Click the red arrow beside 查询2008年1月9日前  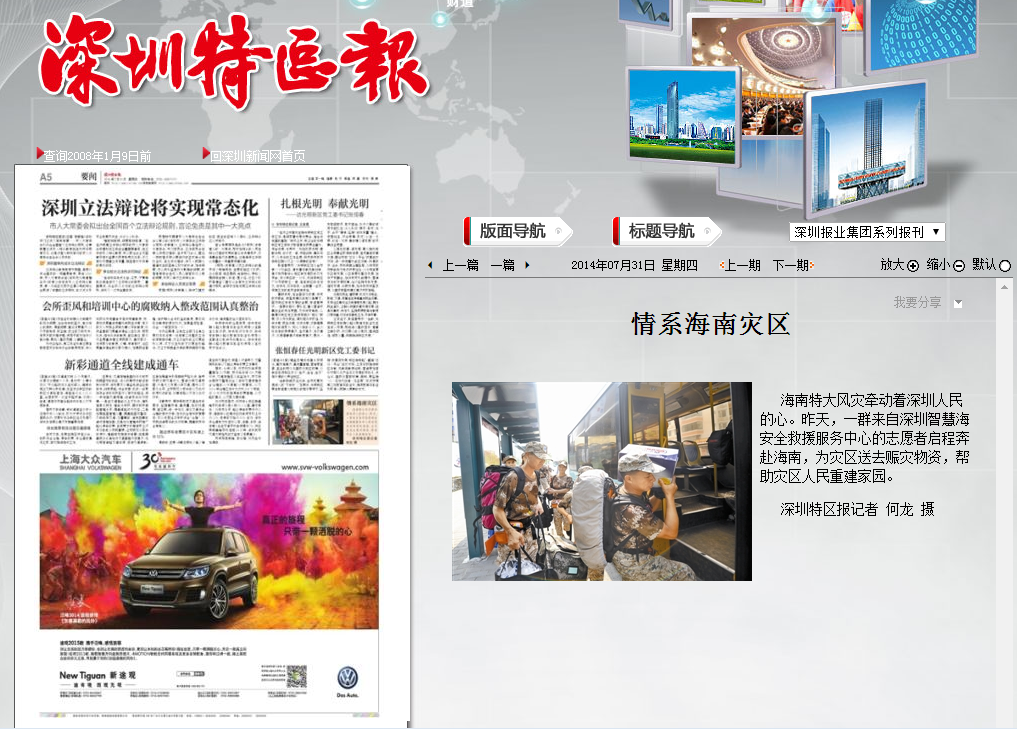[40, 154]
